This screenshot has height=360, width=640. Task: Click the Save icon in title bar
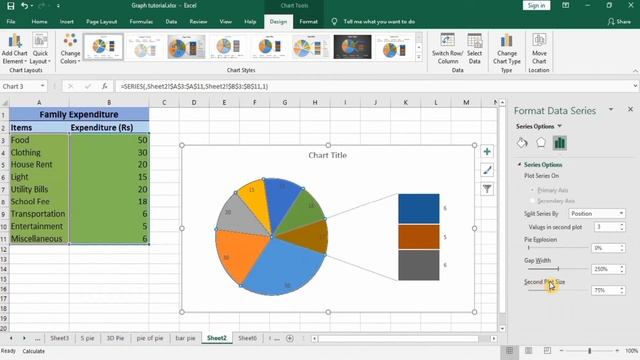(11, 6)
